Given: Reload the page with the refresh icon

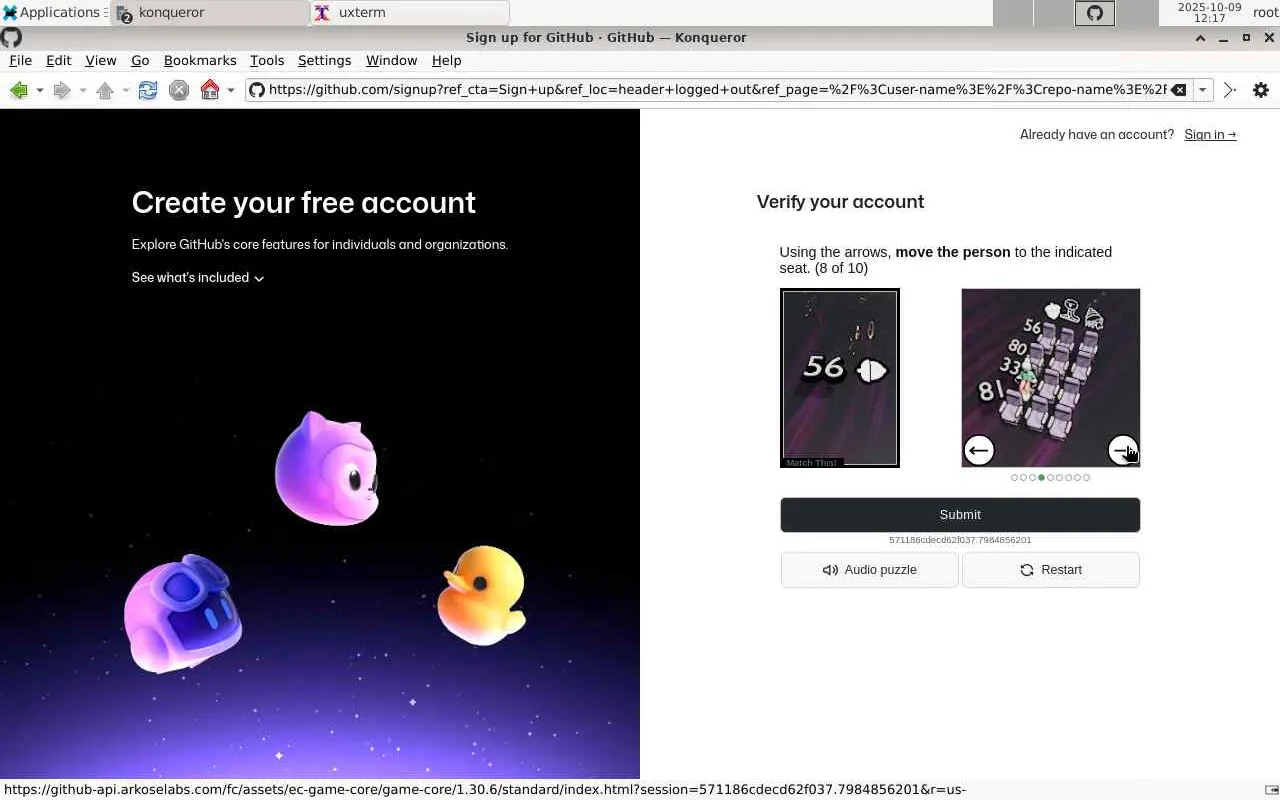Looking at the screenshot, I should [x=147, y=90].
